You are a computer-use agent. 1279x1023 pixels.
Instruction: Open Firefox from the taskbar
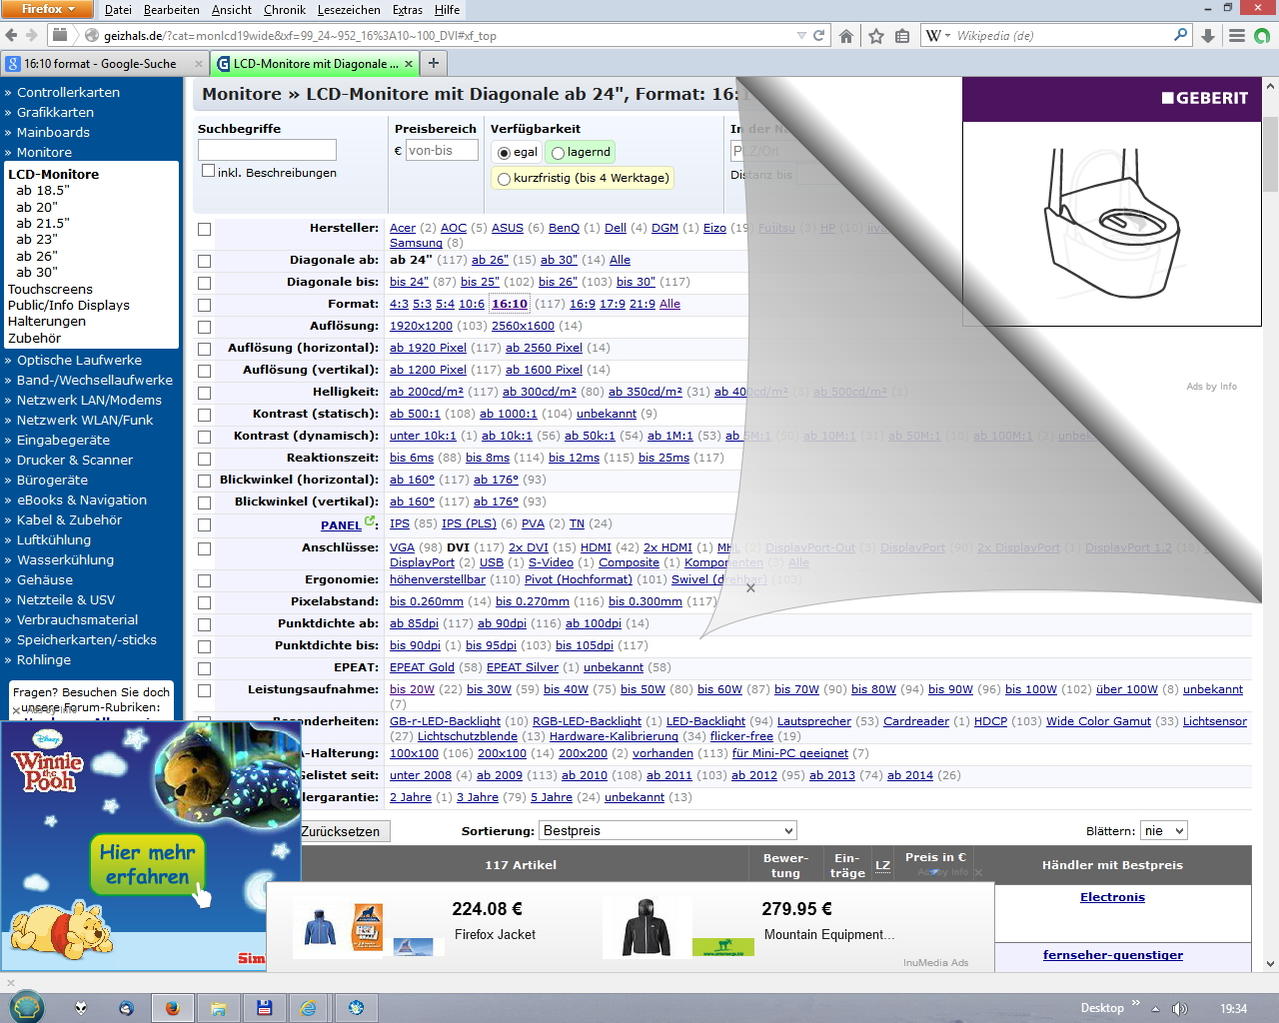[172, 1008]
